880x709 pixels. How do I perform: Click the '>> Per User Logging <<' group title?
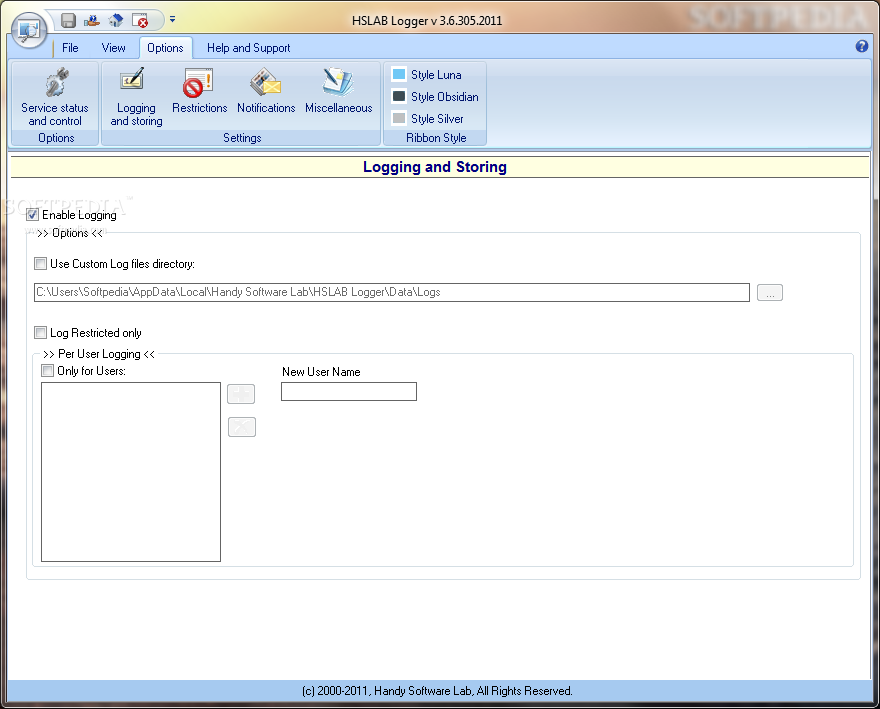(99, 354)
